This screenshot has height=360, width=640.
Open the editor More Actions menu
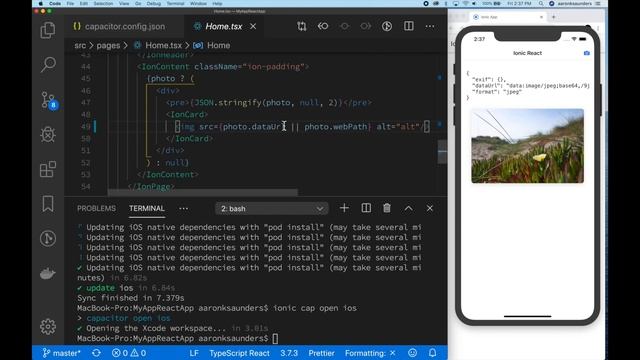pyautogui.click(x=430, y=27)
